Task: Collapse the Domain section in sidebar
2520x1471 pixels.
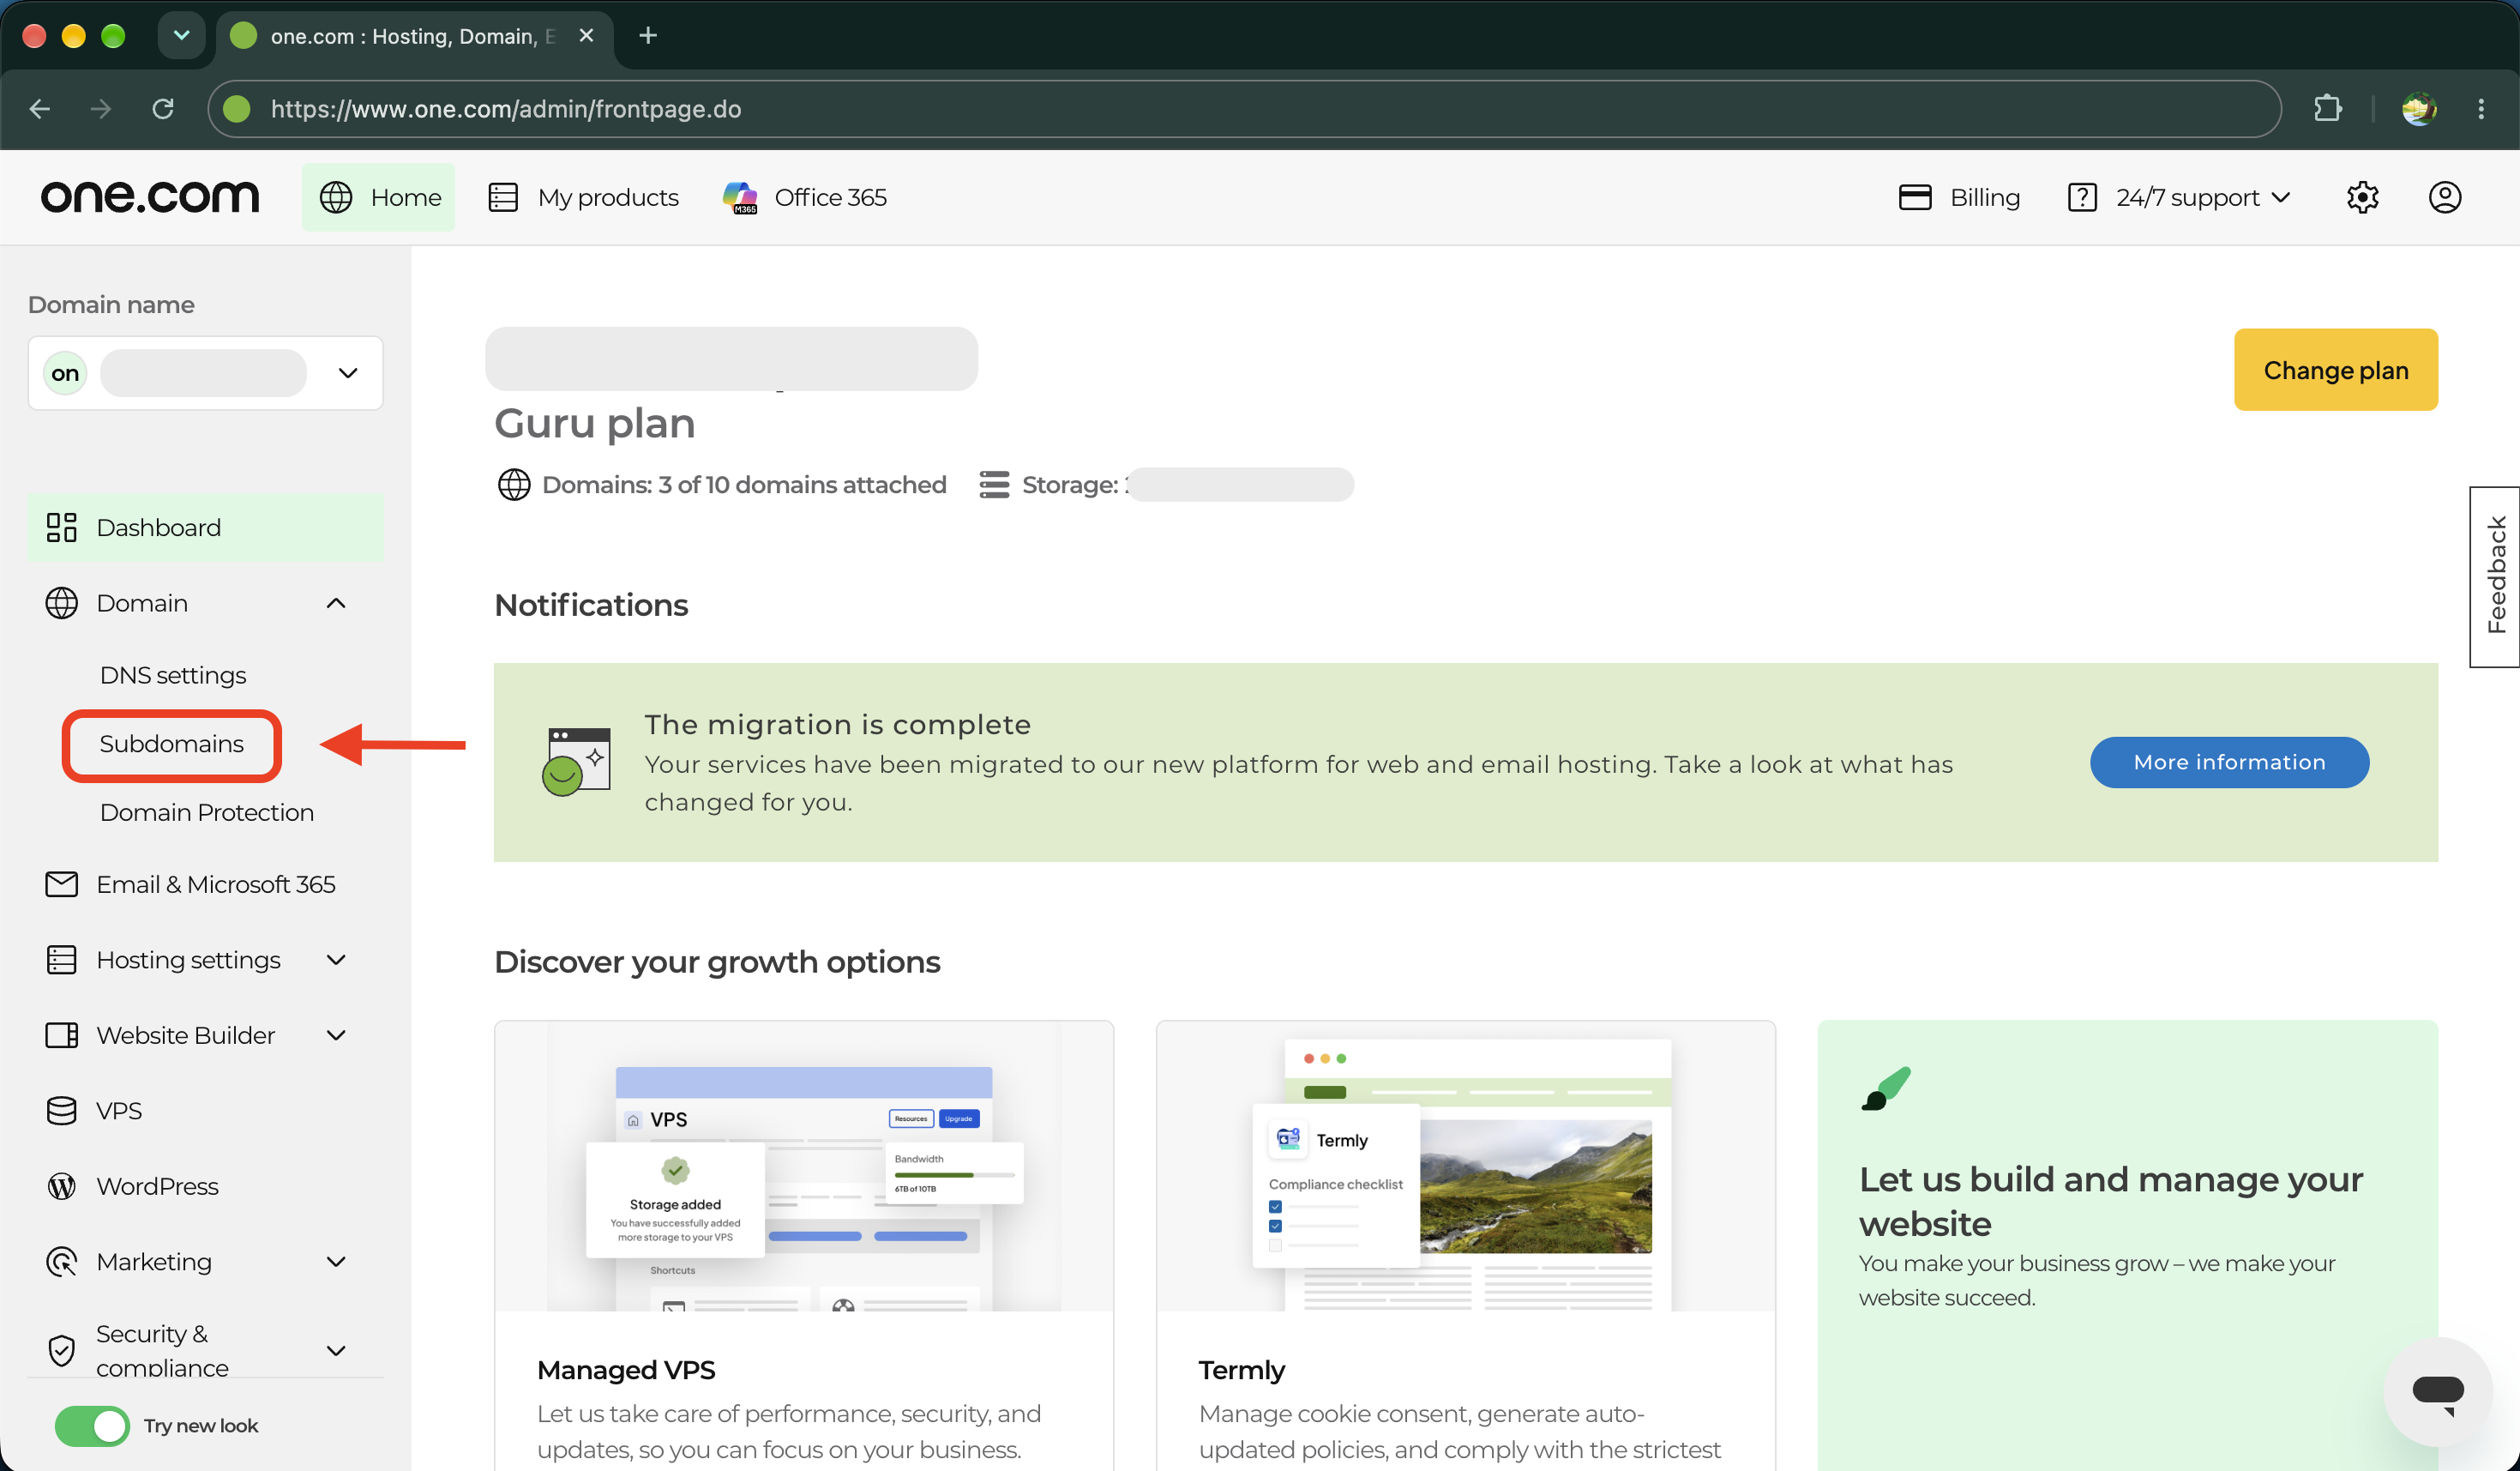Action: pyautogui.click(x=336, y=603)
